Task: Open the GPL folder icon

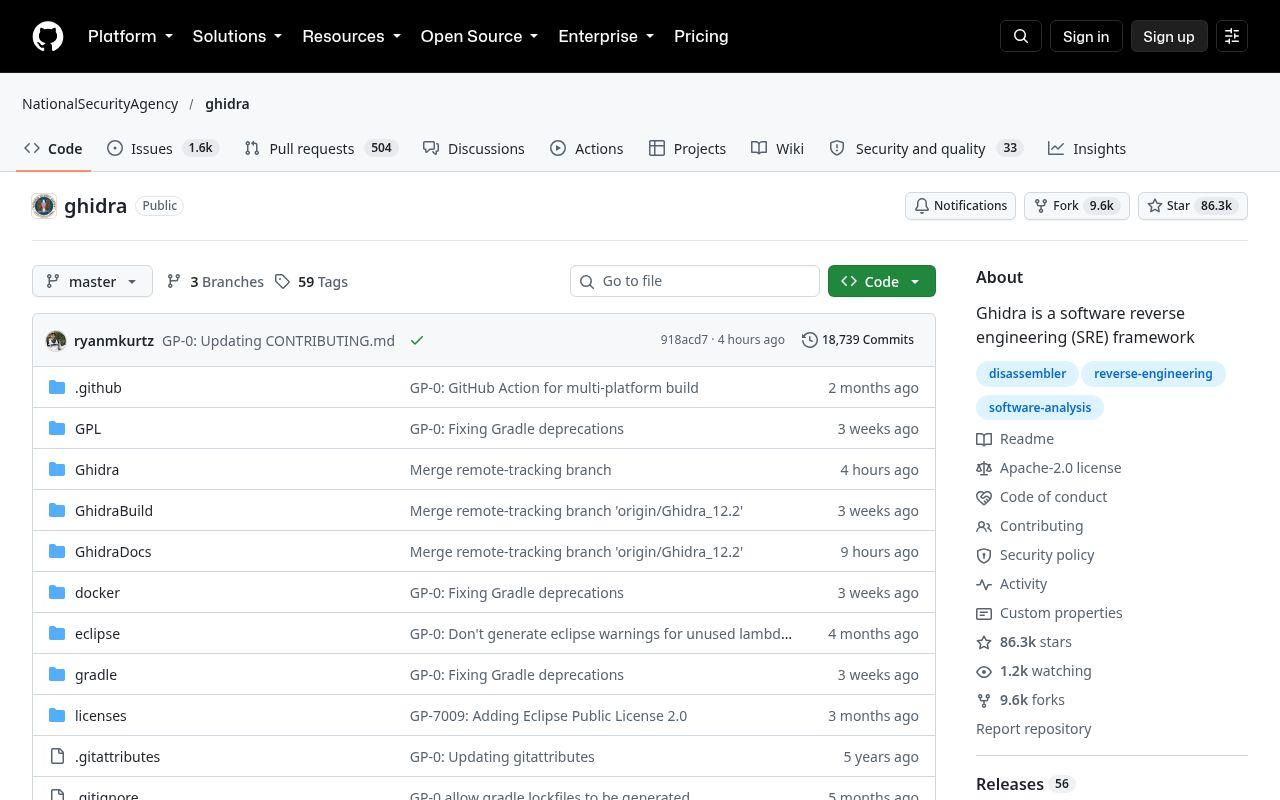Action: click(57, 428)
